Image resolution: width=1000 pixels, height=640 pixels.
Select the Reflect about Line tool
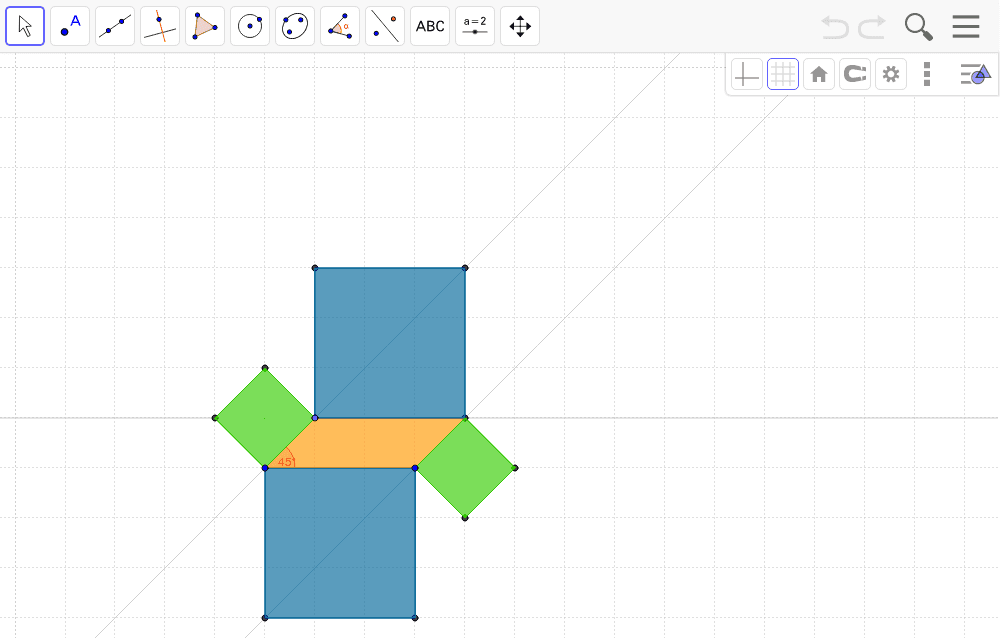[385, 26]
